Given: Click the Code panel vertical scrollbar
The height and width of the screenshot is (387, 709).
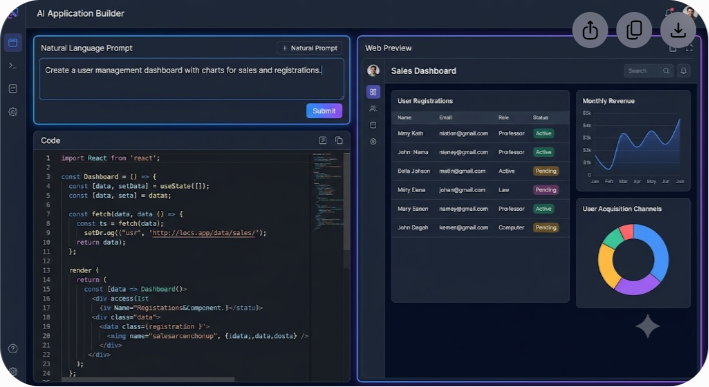Looking at the screenshot, I should pyautogui.click(x=347, y=201).
